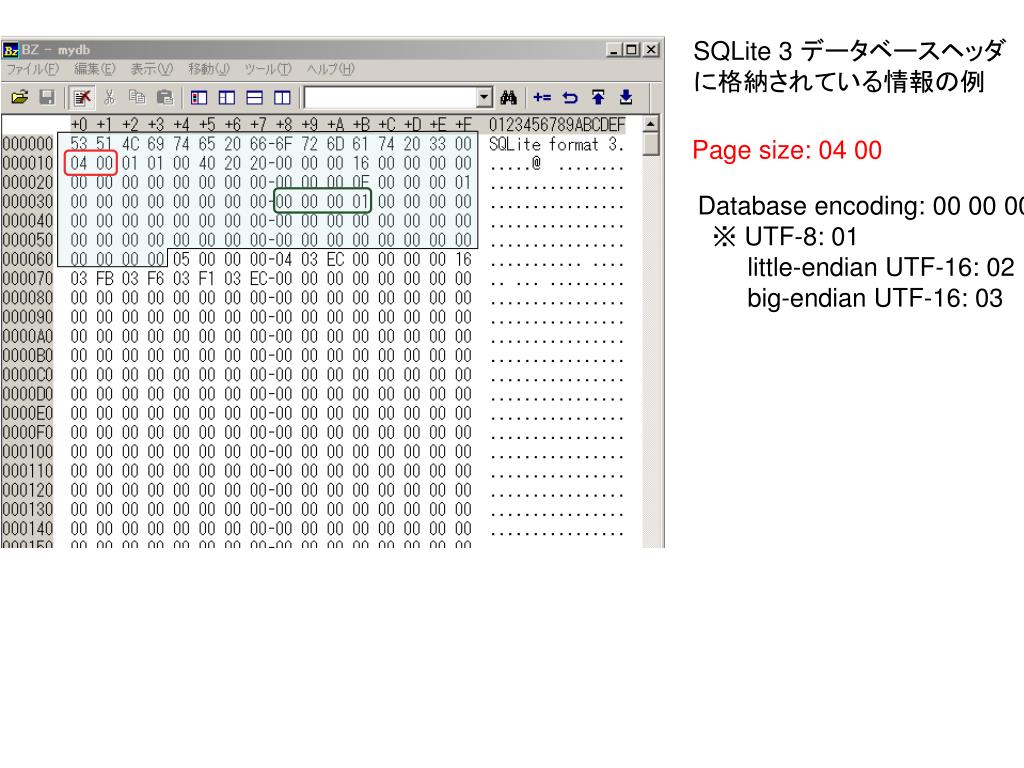
Task: Click the Save floppy disk icon
Action: click(x=47, y=97)
